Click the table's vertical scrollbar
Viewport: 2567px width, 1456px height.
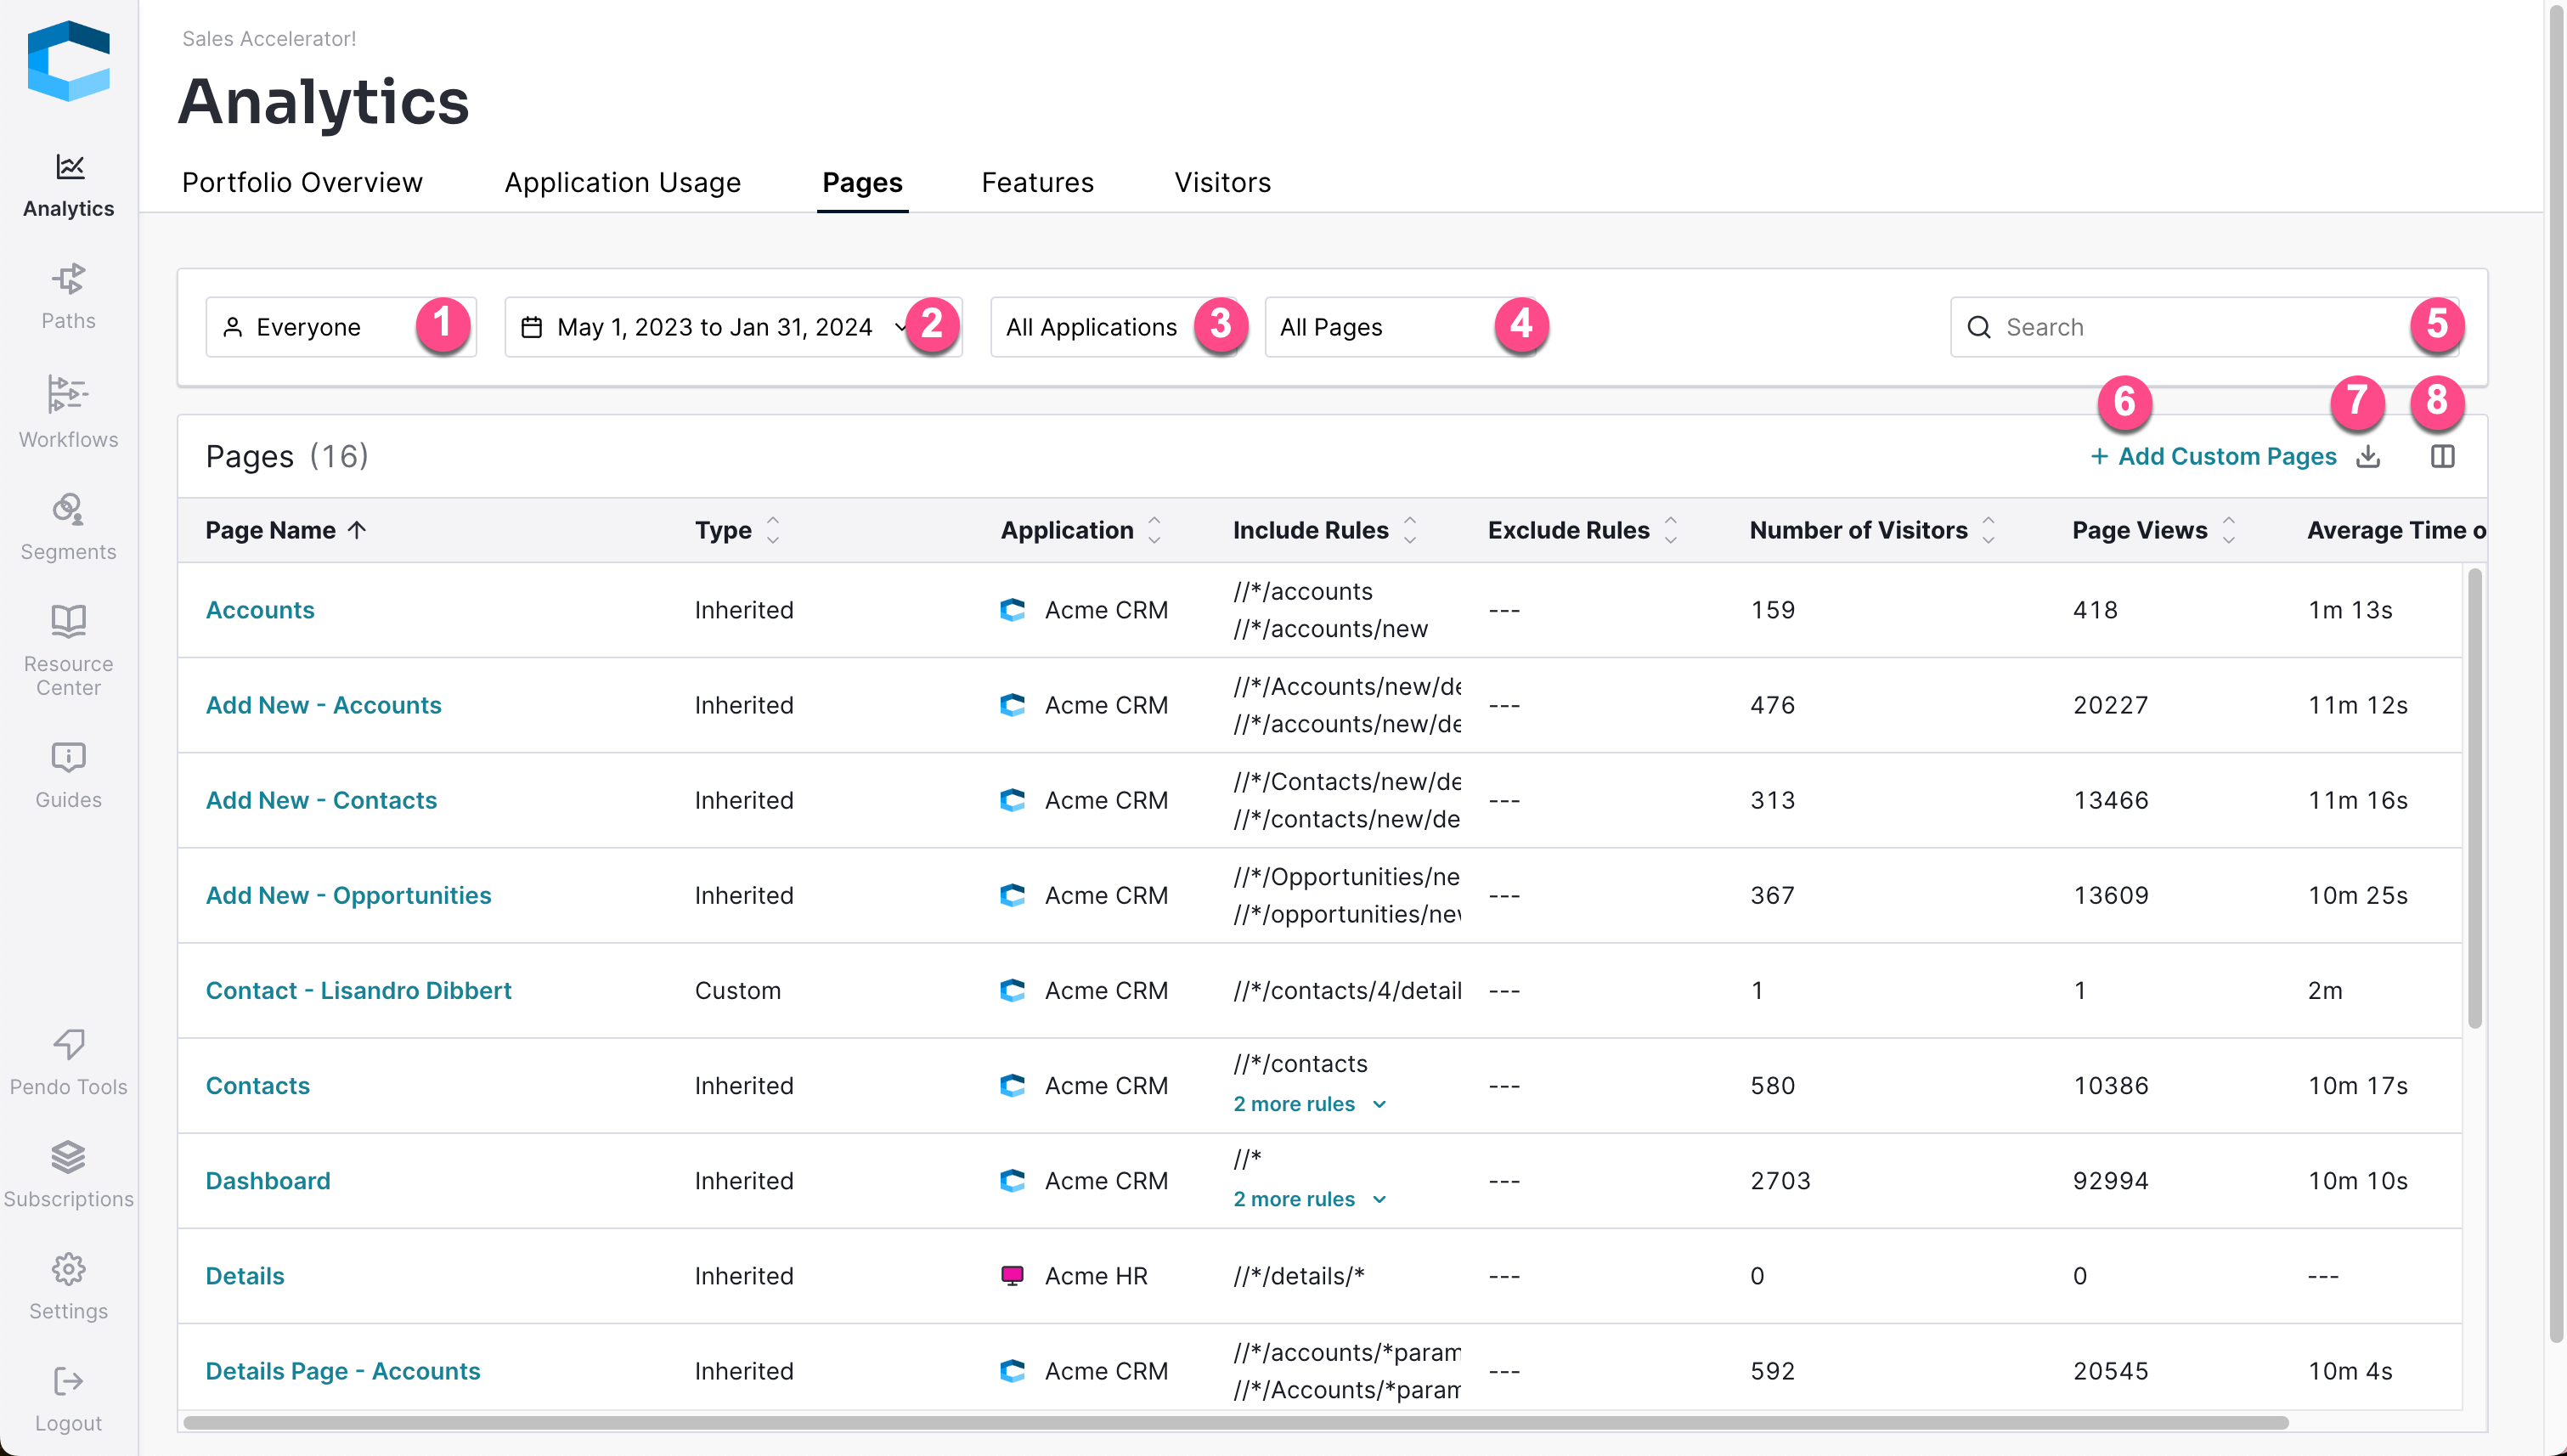(x=2475, y=798)
